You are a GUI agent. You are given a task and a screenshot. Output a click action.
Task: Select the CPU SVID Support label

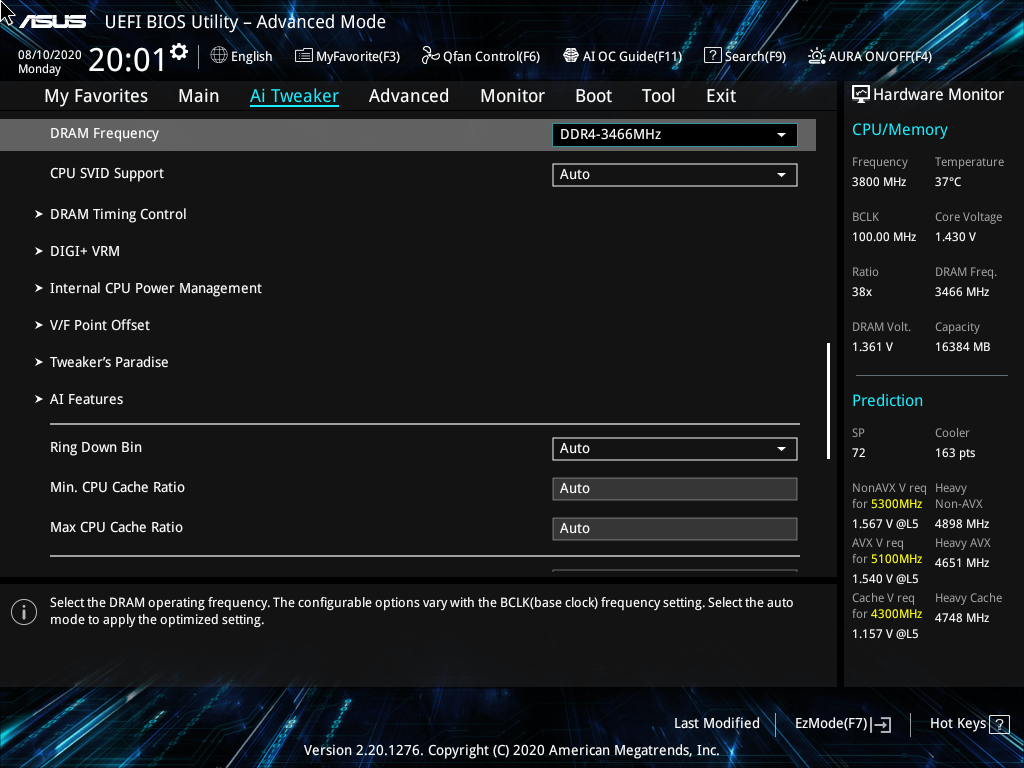tap(107, 174)
